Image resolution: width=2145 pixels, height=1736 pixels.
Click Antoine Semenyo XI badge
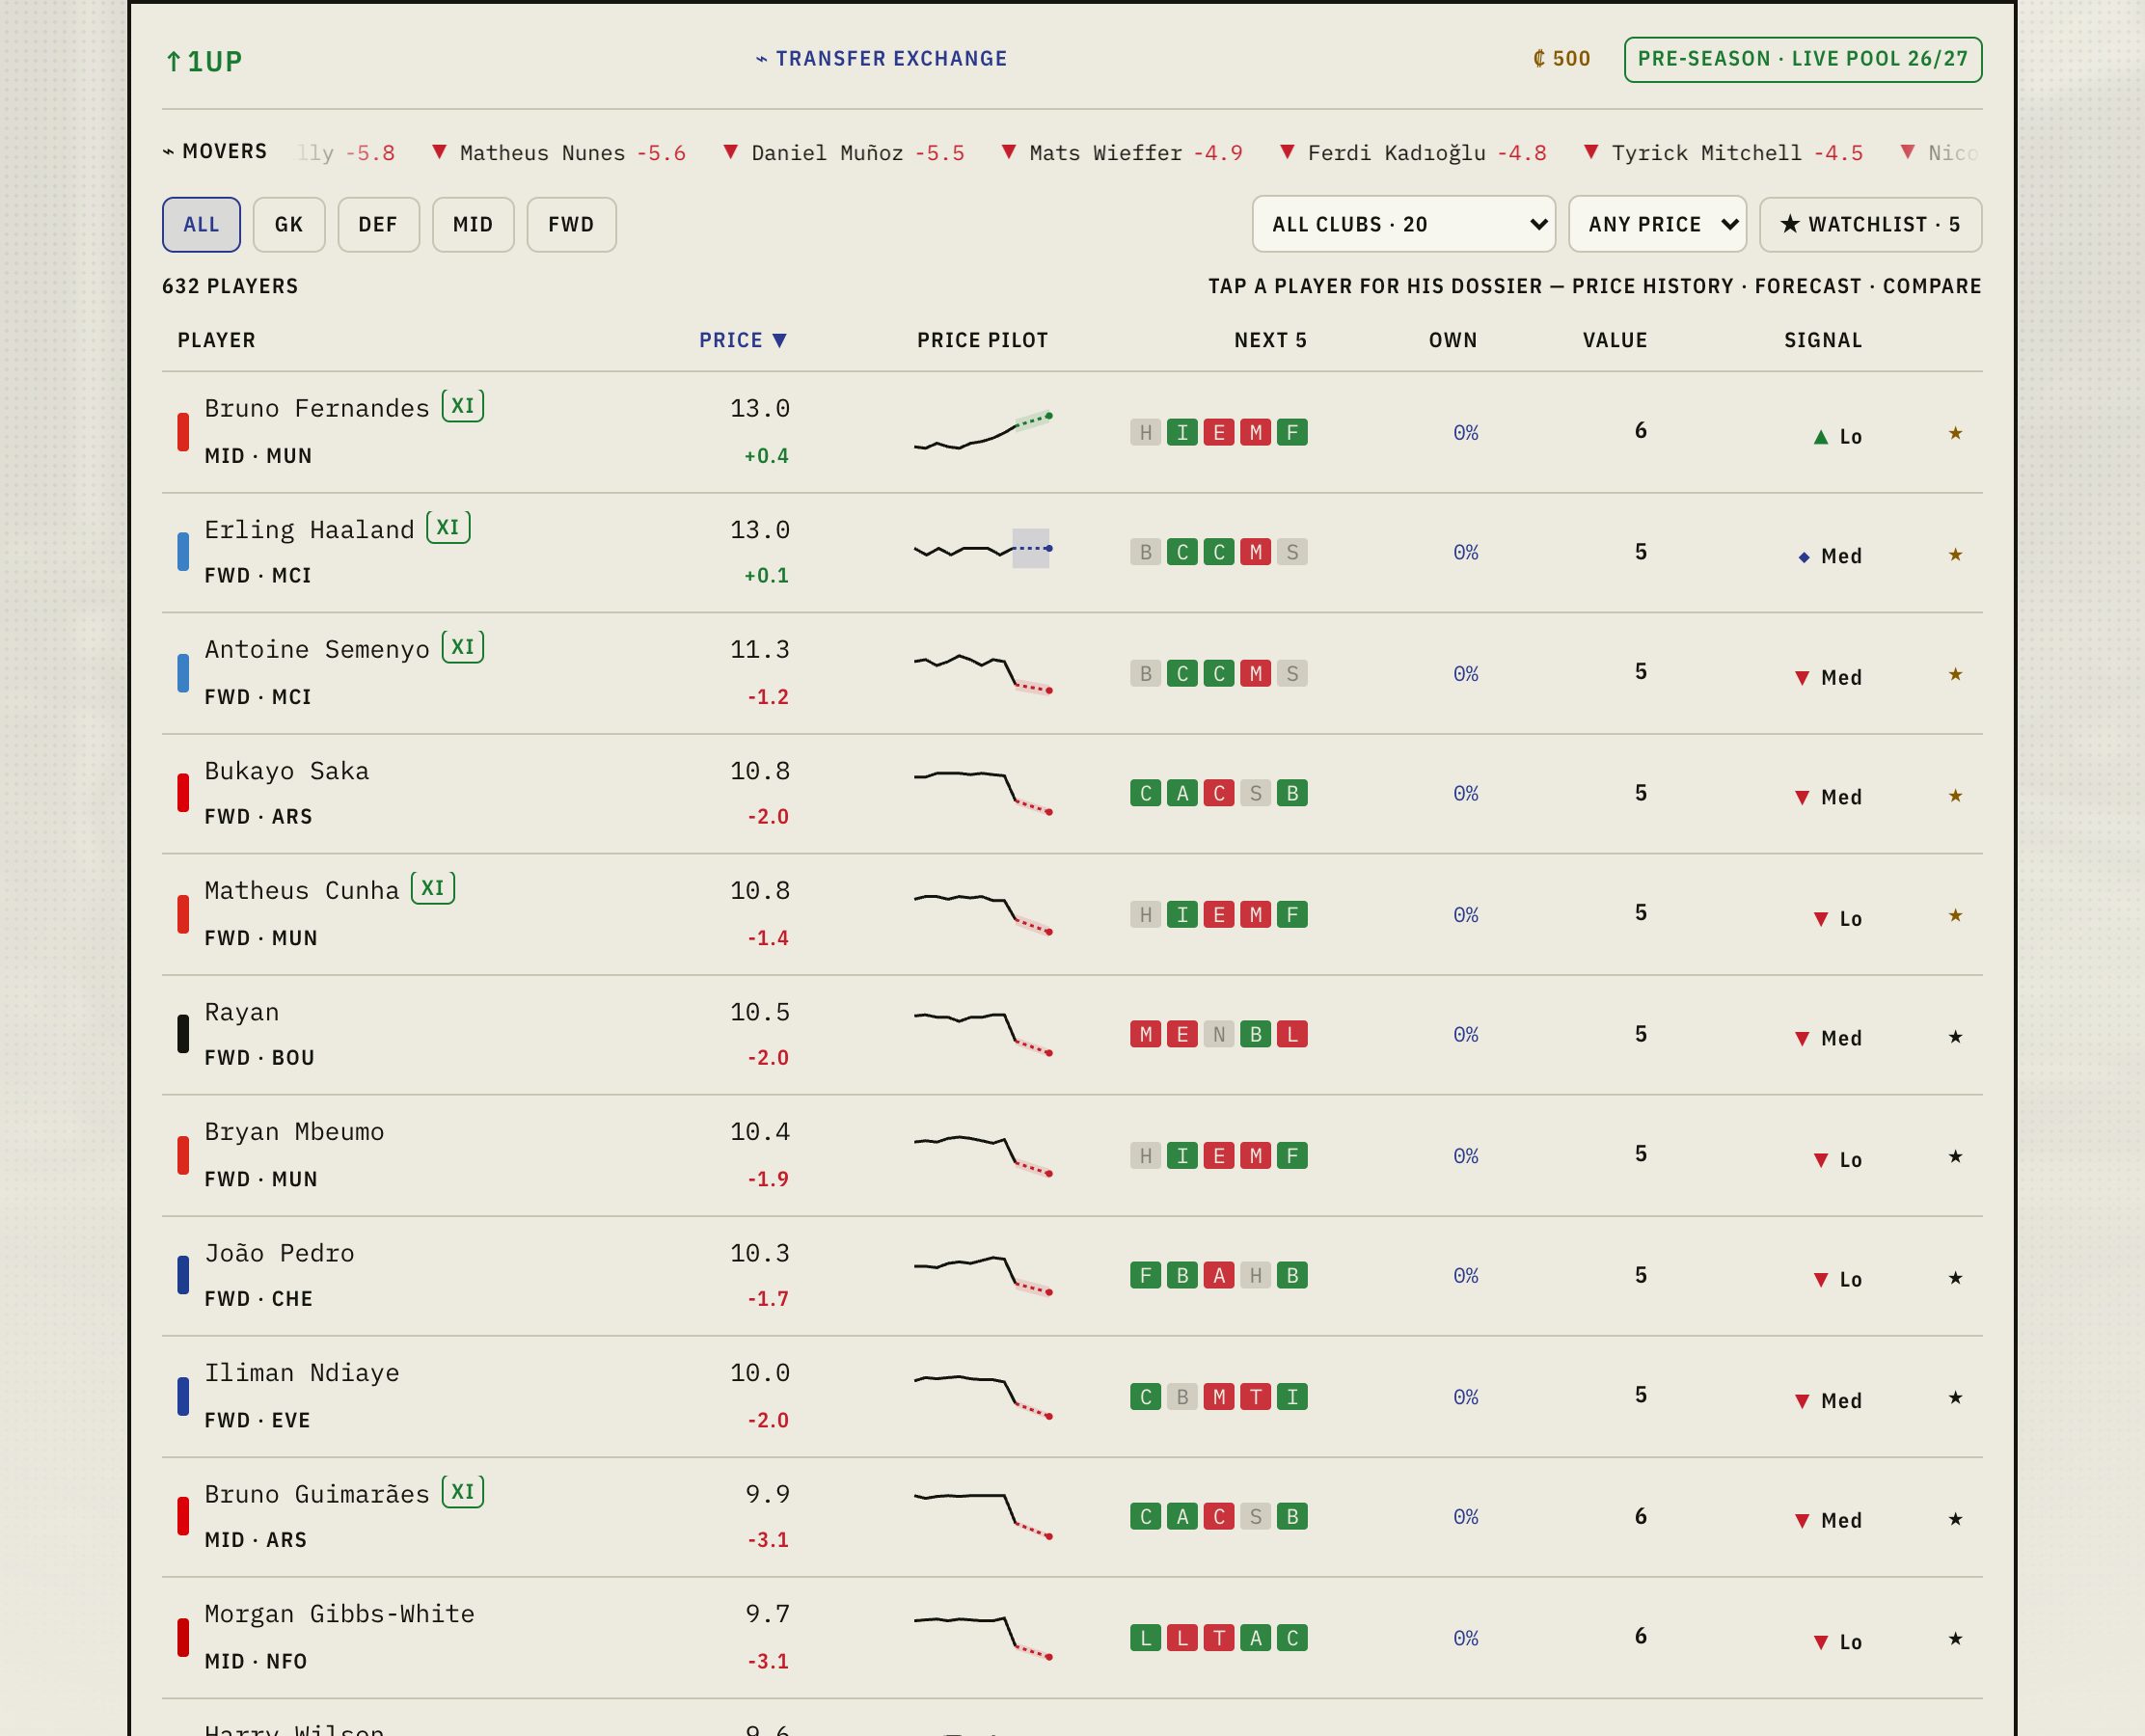(x=463, y=647)
